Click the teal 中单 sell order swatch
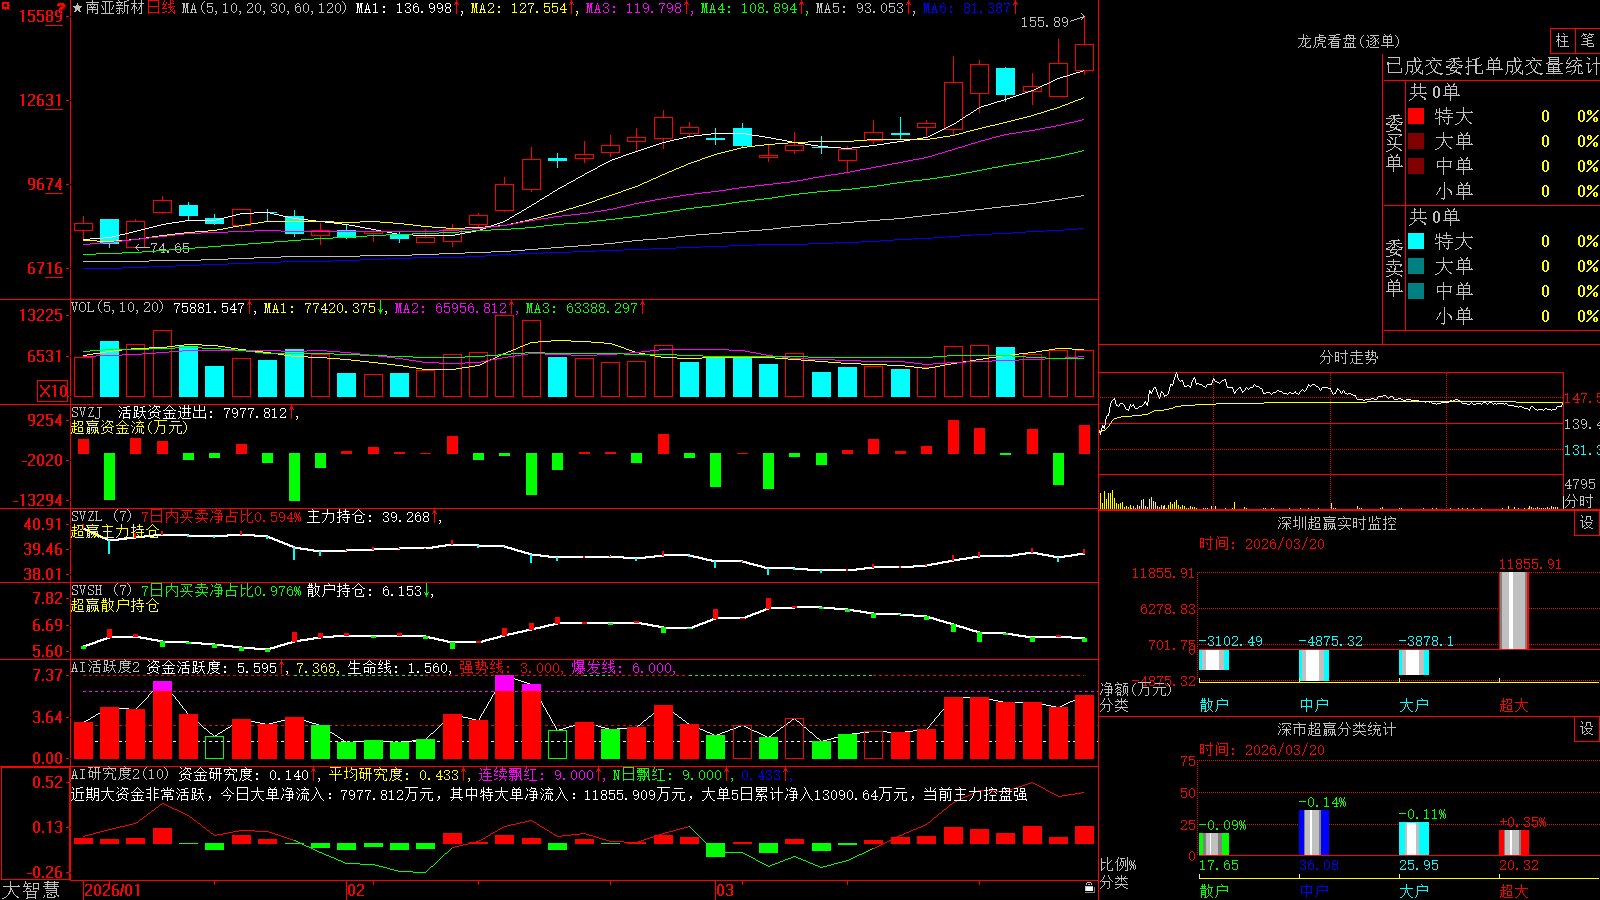This screenshot has width=1600, height=900. 1416,291
